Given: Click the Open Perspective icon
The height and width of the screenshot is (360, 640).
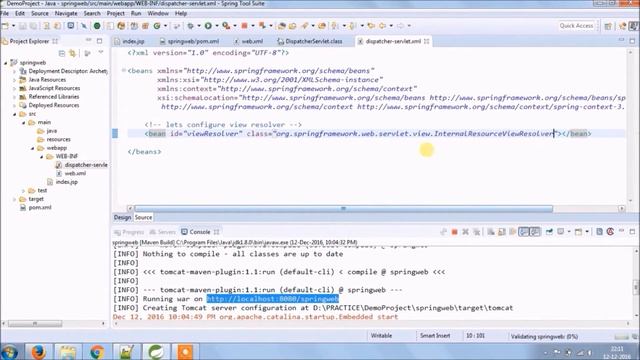Looking at the screenshot, I should [608, 26].
